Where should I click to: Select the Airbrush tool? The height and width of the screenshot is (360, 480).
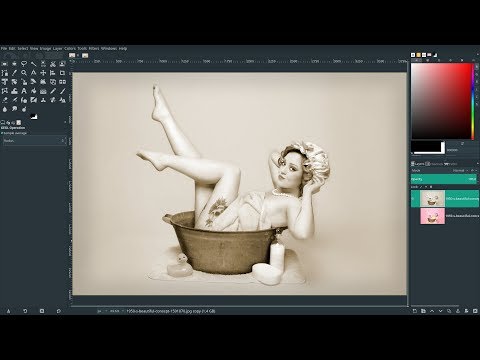(14, 100)
